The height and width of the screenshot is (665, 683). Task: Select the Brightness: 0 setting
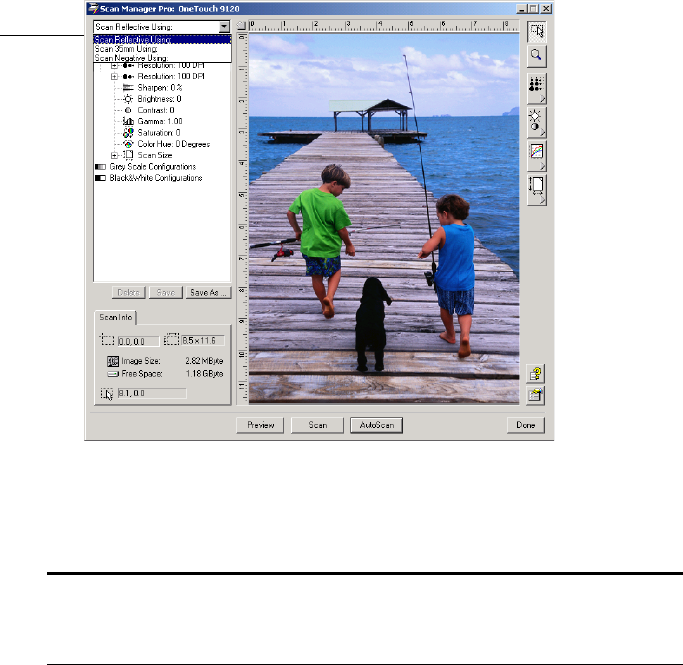159,99
